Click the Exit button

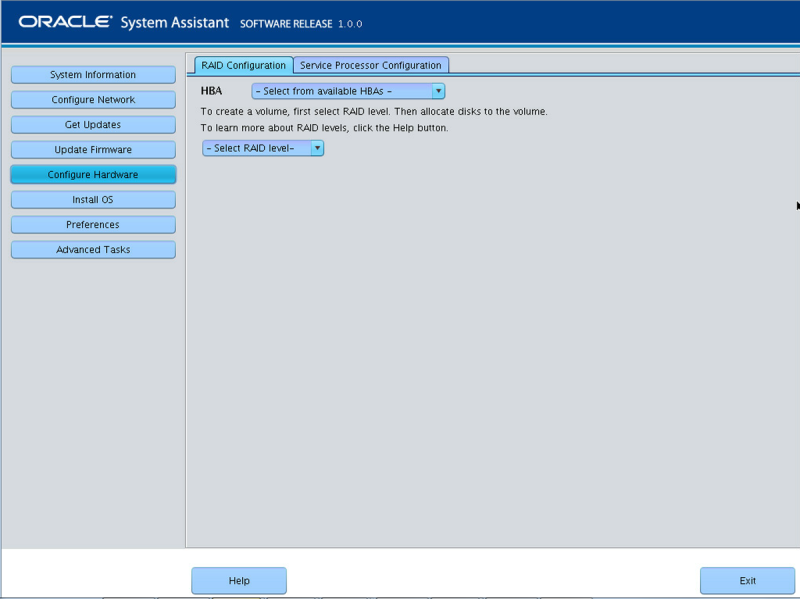click(747, 581)
